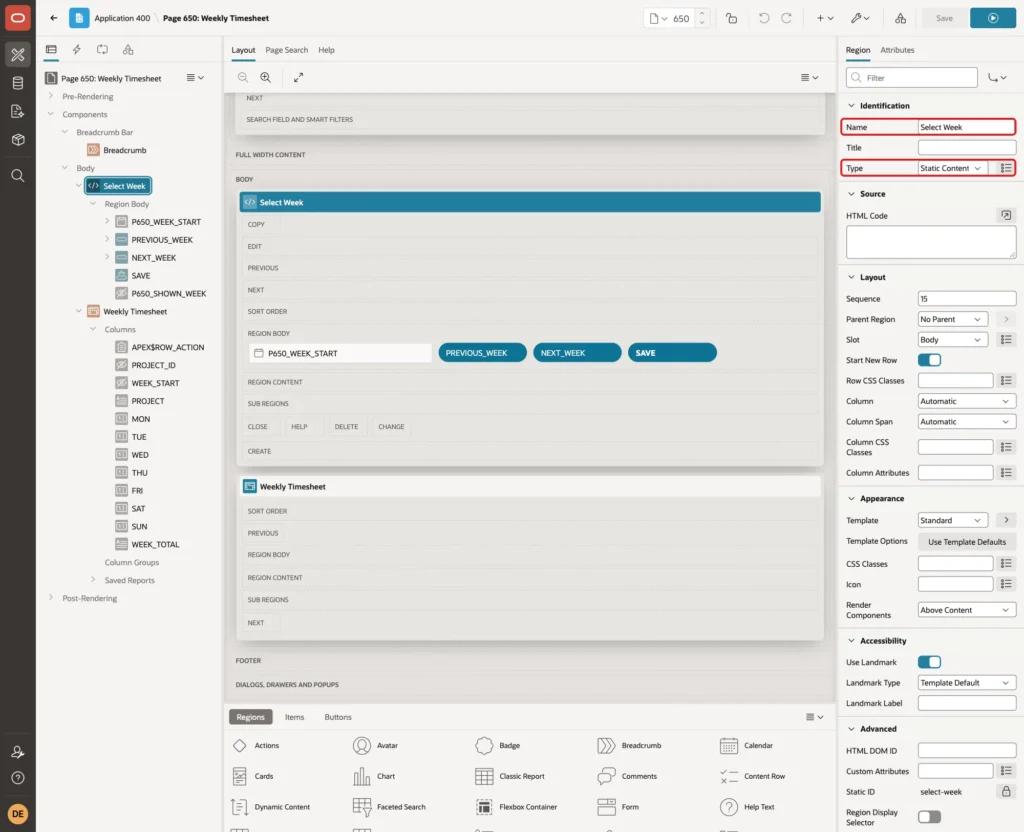Click NEXT_WEEK button in layout

pyautogui.click(x=577, y=353)
